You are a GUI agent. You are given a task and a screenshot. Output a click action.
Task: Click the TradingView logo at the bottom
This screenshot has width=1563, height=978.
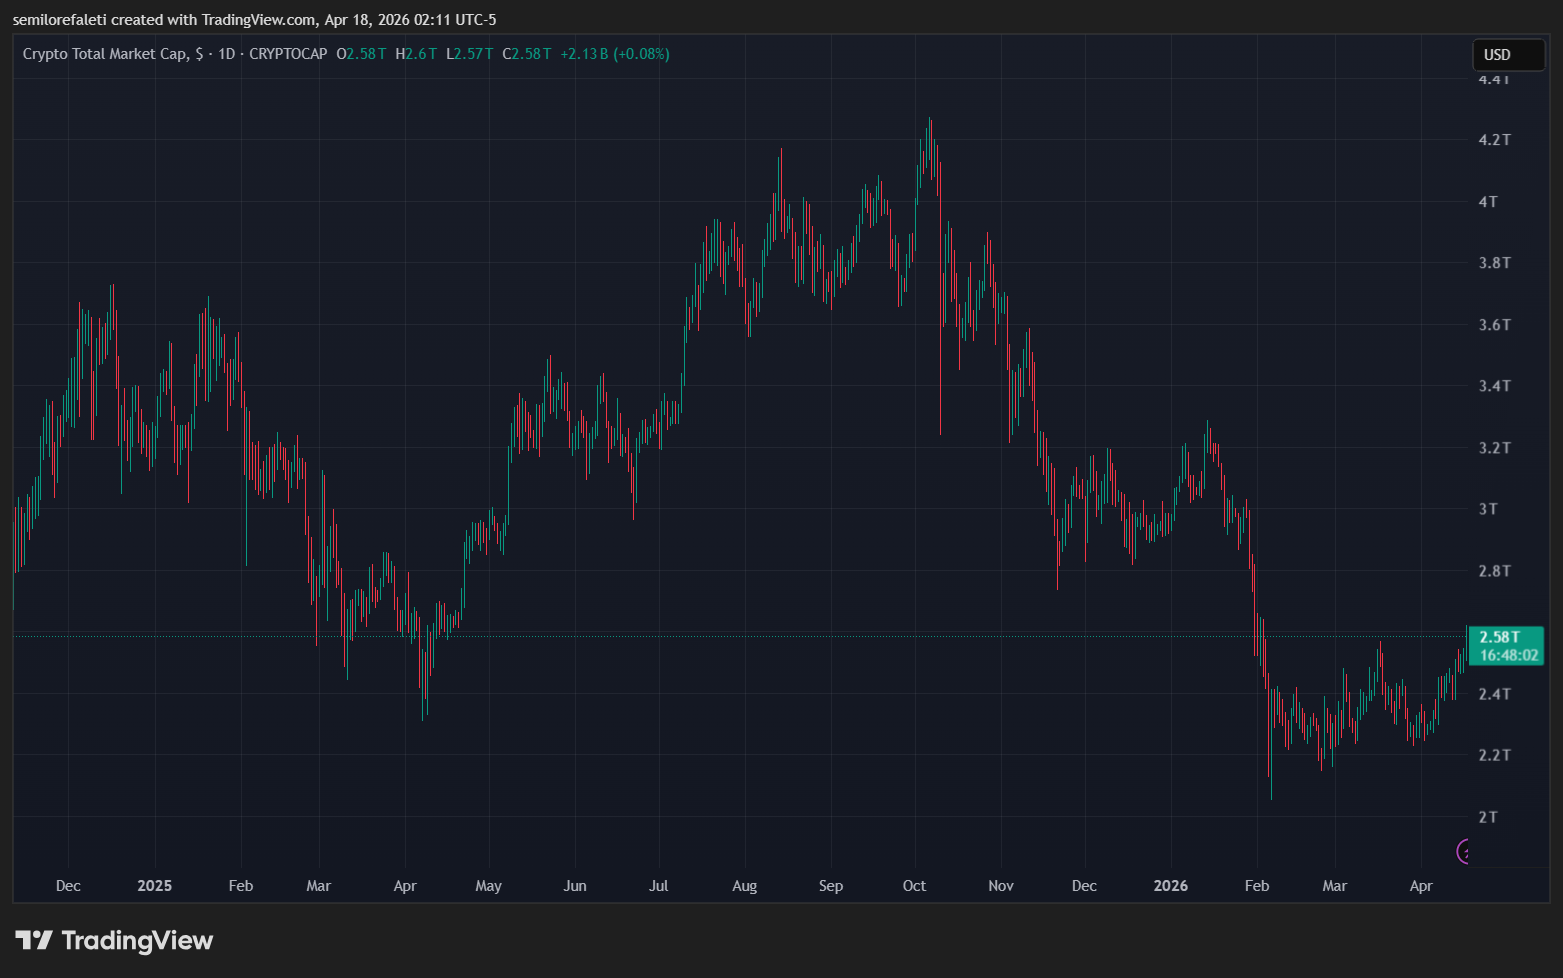point(114,941)
